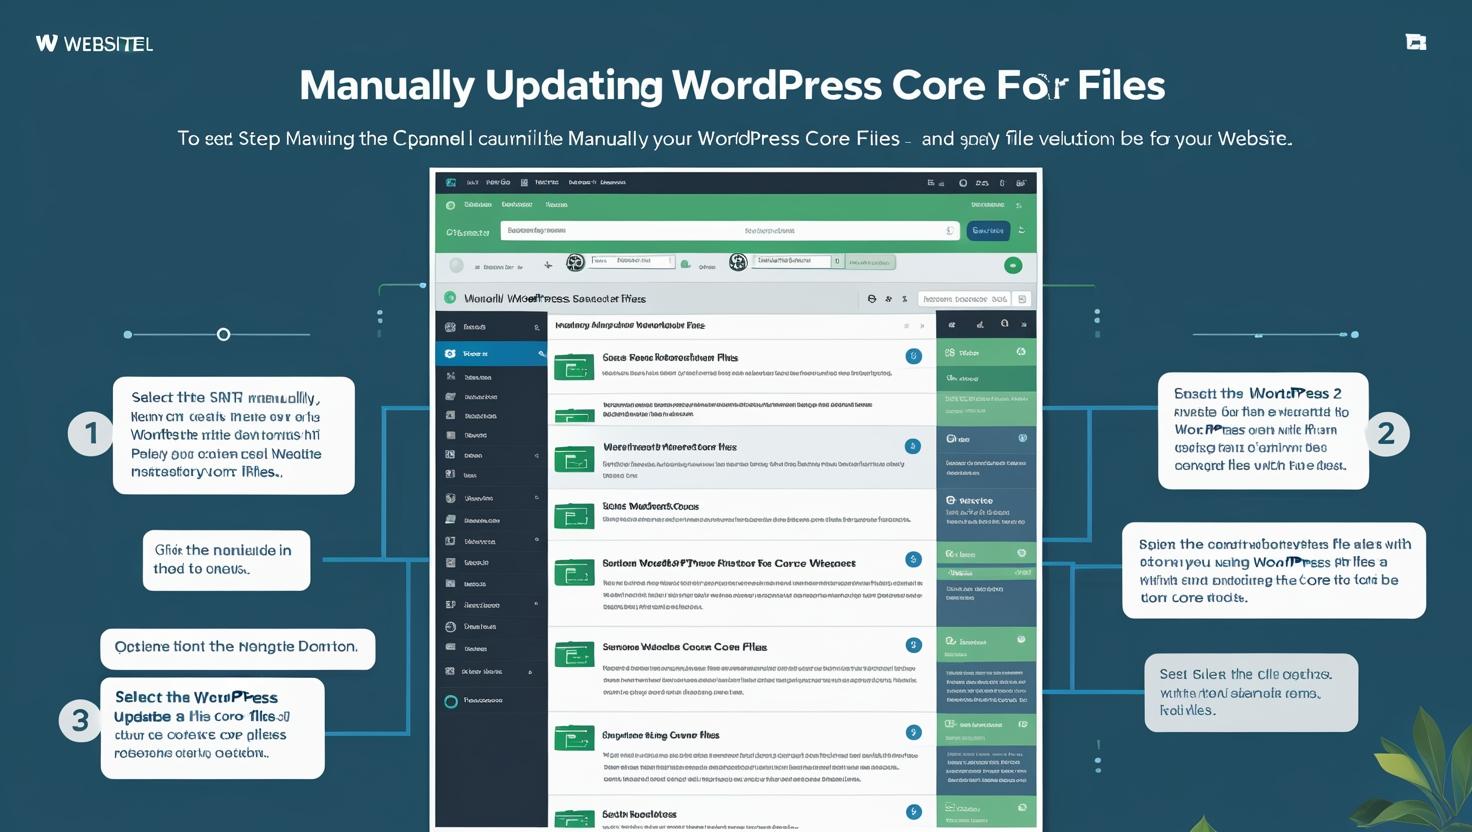This screenshot has width=1472, height=832.
Task: Click the 'Weroice' section heading in right panel
Action: 975,500
